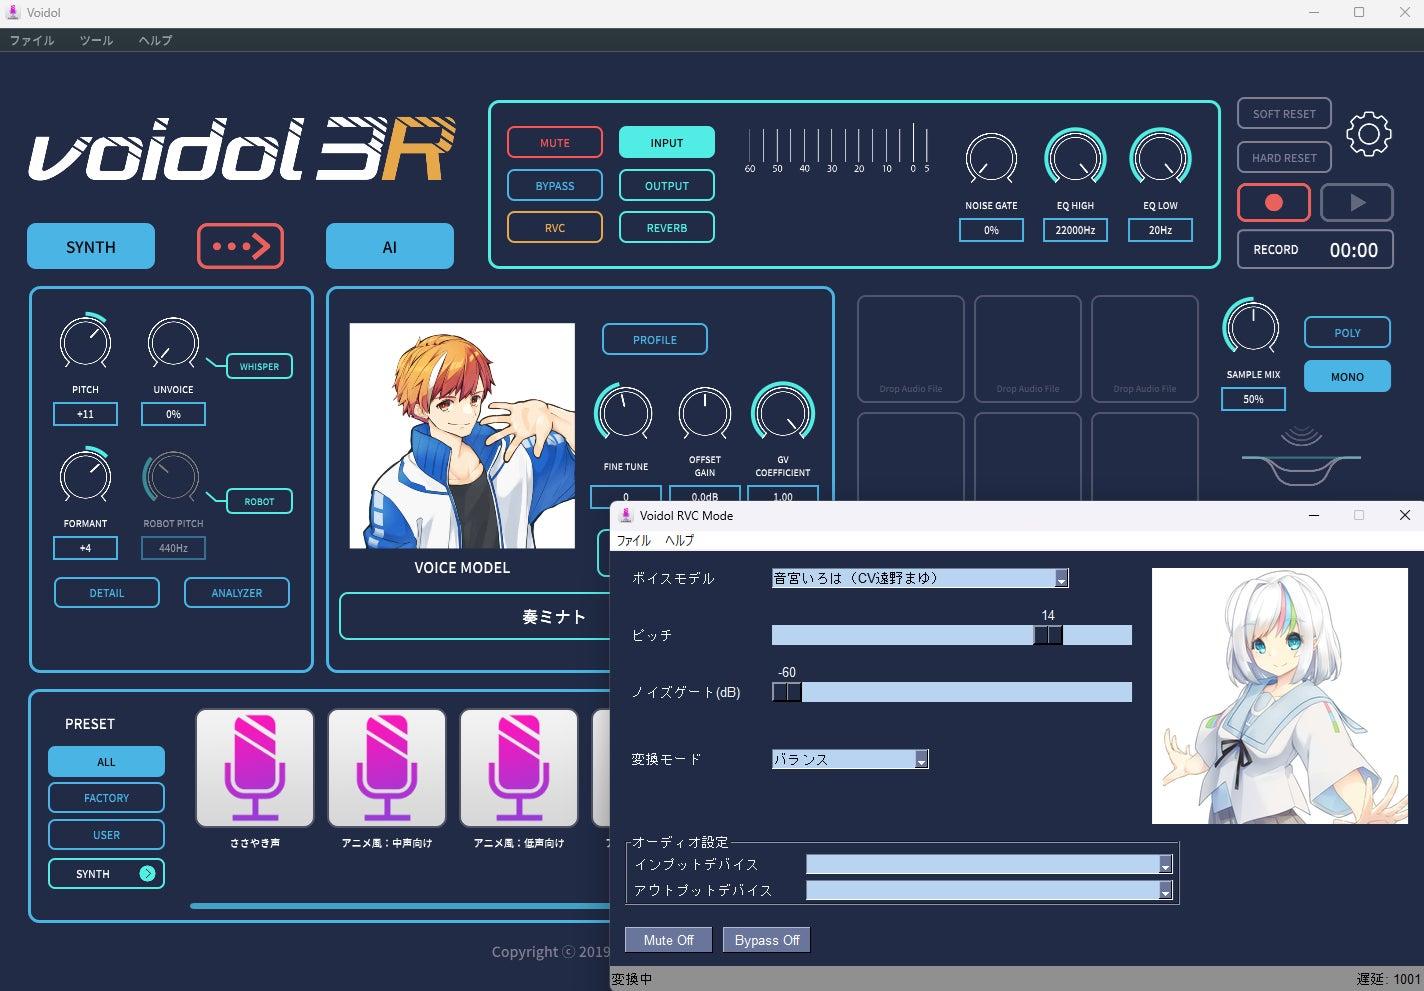Viewport: 1424px width, 991px height.
Task: Toggle the BYPASS button
Action: tap(555, 186)
